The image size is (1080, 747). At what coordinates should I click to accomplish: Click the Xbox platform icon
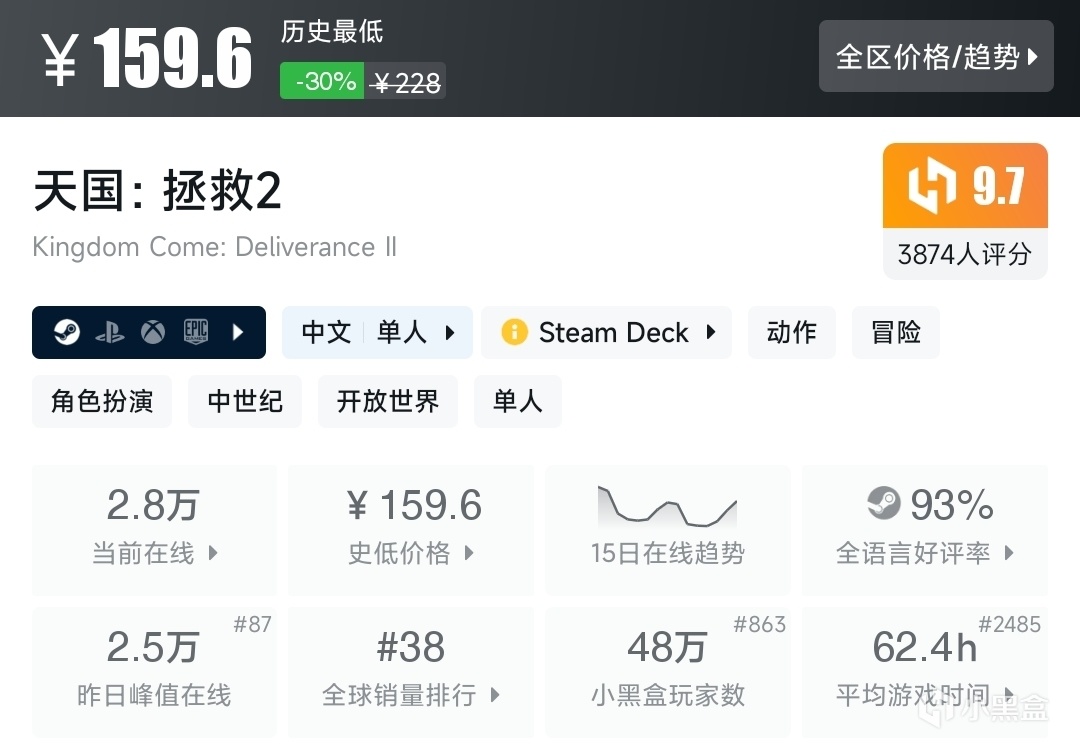[153, 332]
